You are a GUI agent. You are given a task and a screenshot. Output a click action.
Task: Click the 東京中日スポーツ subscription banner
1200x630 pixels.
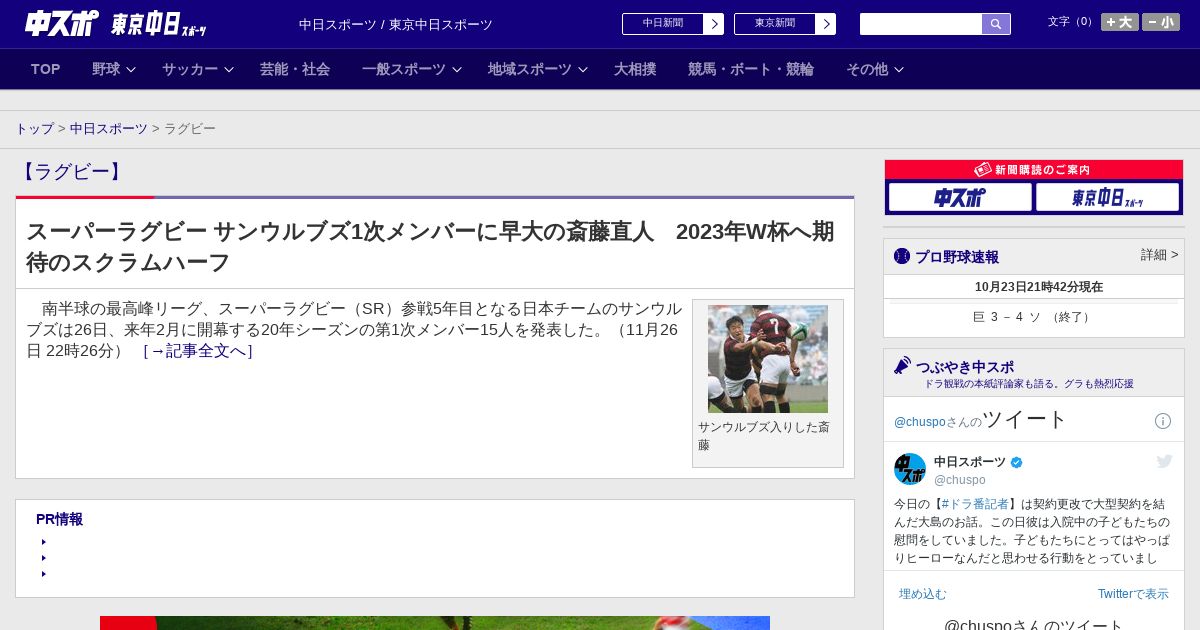pyautogui.click(x=1107, y=198)
